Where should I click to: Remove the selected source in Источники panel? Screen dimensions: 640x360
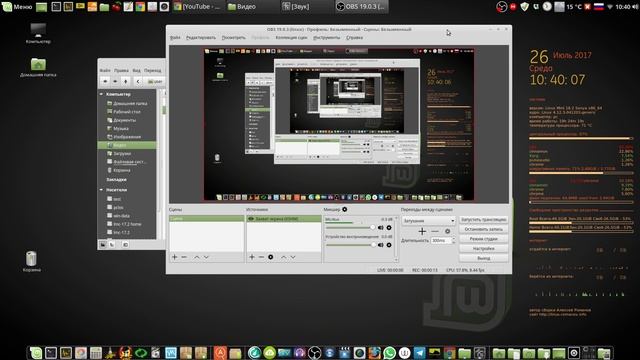tap(261, 257)
